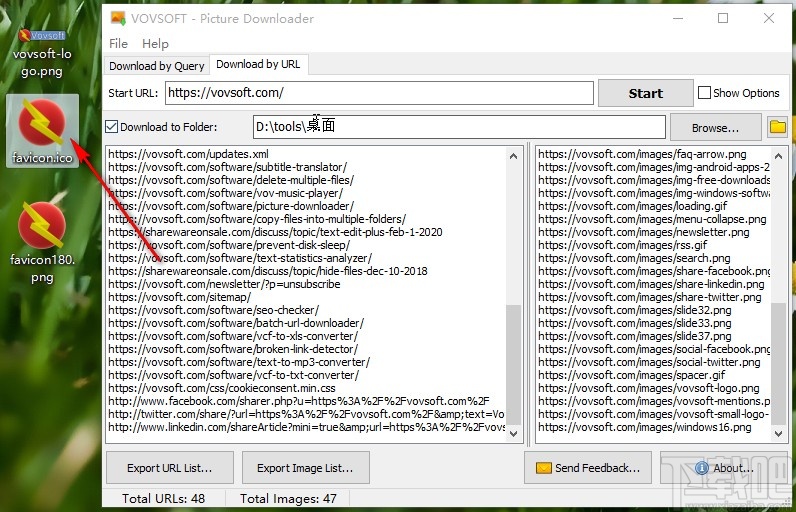Select the broken-link-detector URL row
The height and width of the screenshot is (512, 796).
pyautogui.click(x=306, y=349)
